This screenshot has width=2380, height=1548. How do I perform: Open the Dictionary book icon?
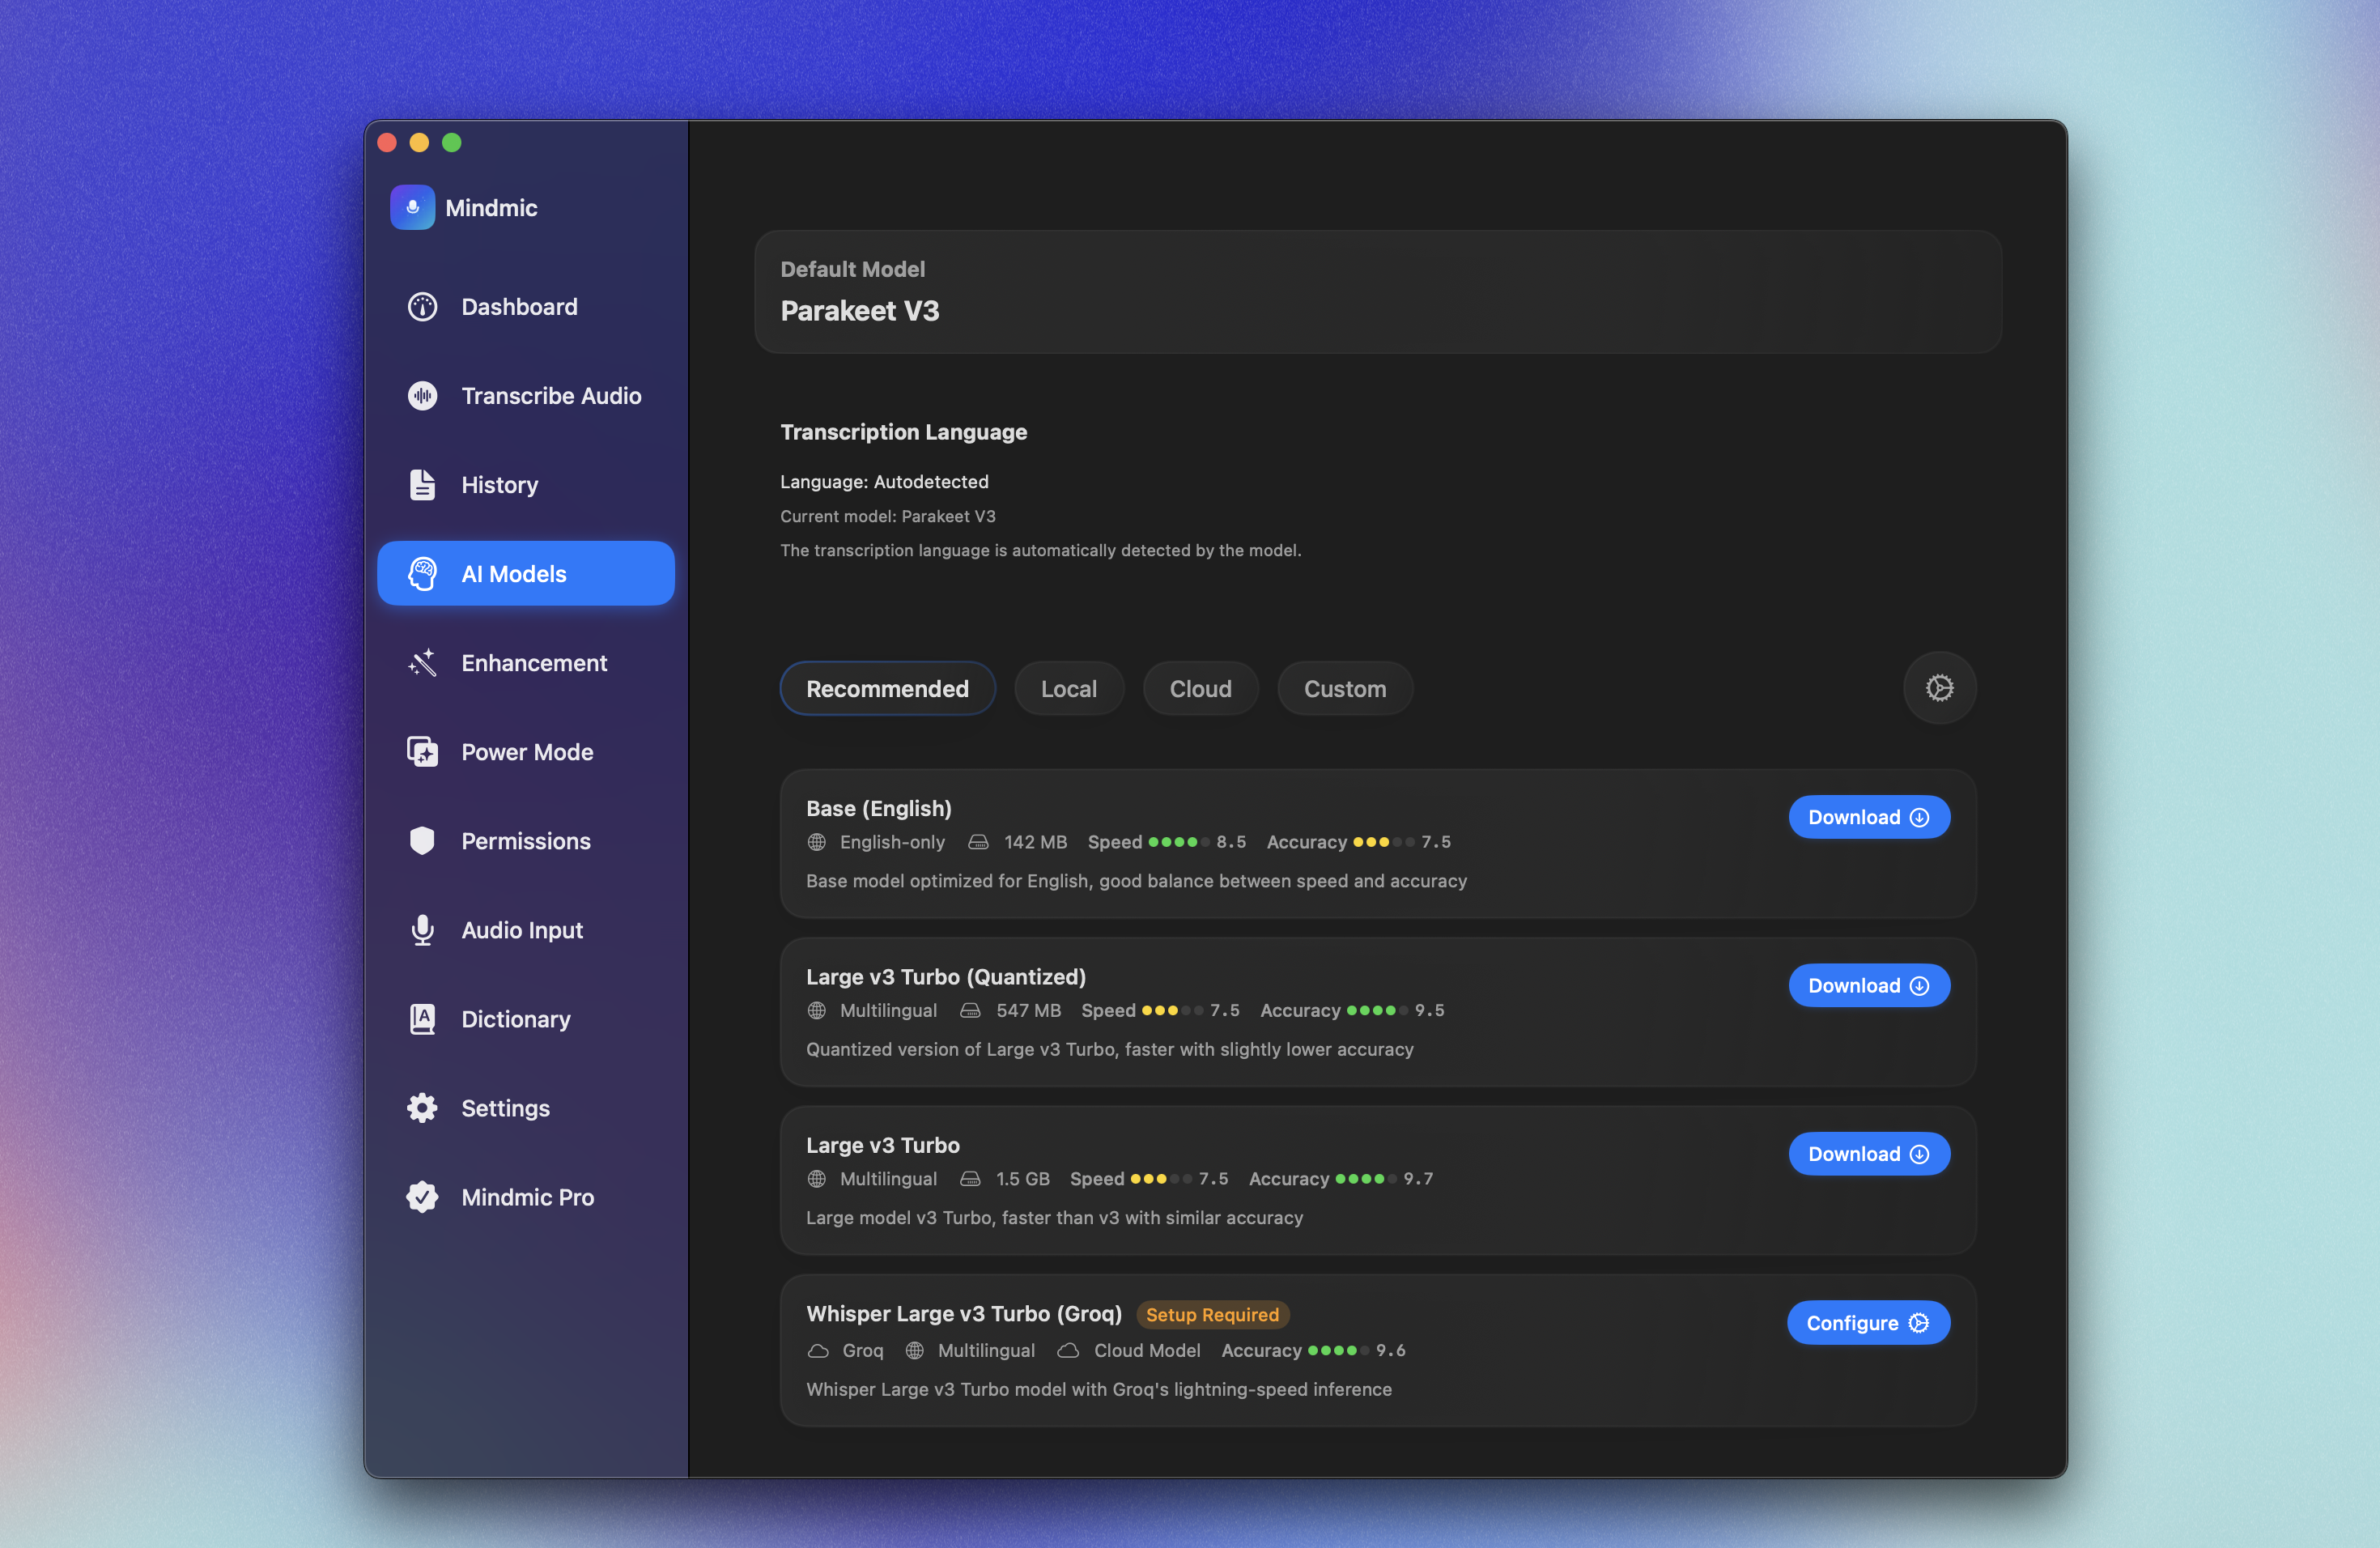(422, 1019)
